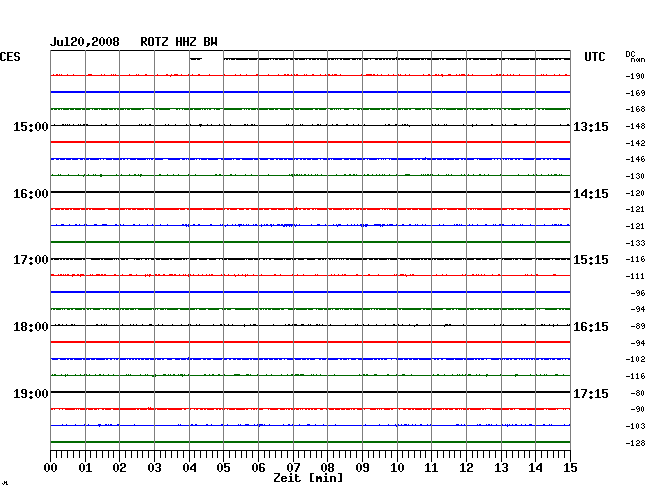The height and width of the screenshot is (494, 650).
Task: Click minute tick label '09'
Action: (362, 468)
